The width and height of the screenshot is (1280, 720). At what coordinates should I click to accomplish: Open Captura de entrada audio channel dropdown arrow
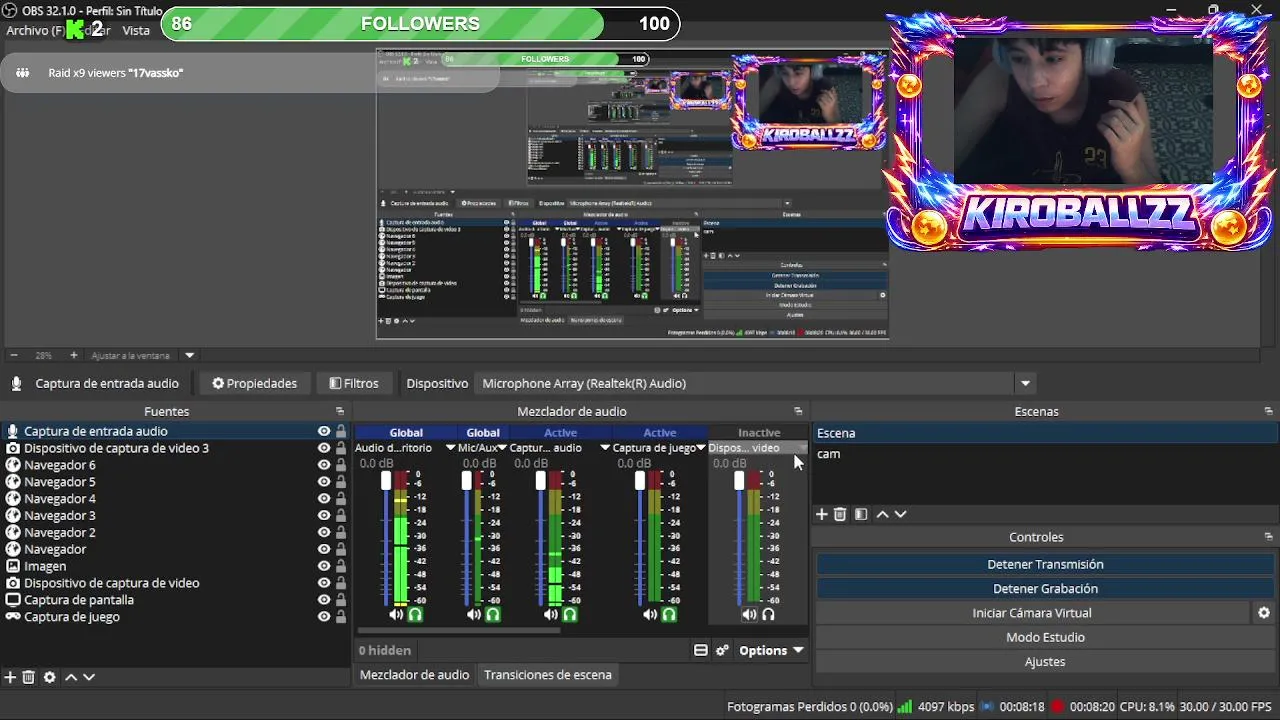(x=605, y=448)
